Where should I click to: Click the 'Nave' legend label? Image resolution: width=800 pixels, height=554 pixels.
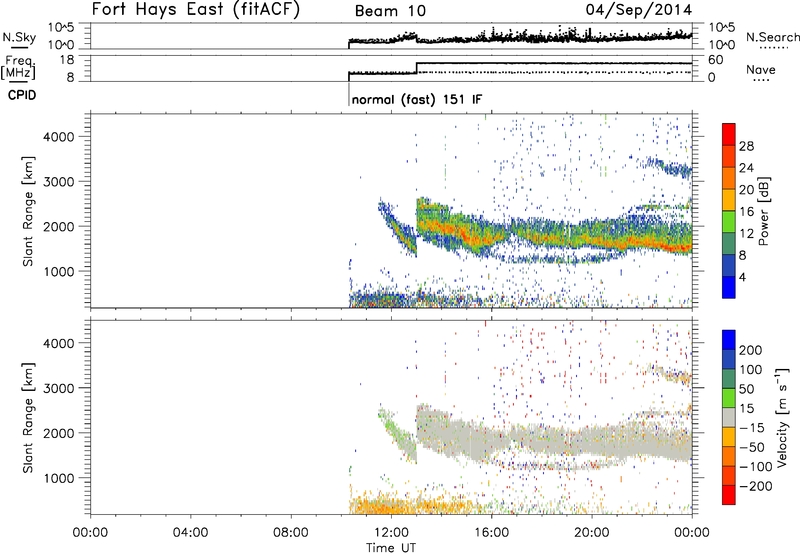[x=761, y=70]
